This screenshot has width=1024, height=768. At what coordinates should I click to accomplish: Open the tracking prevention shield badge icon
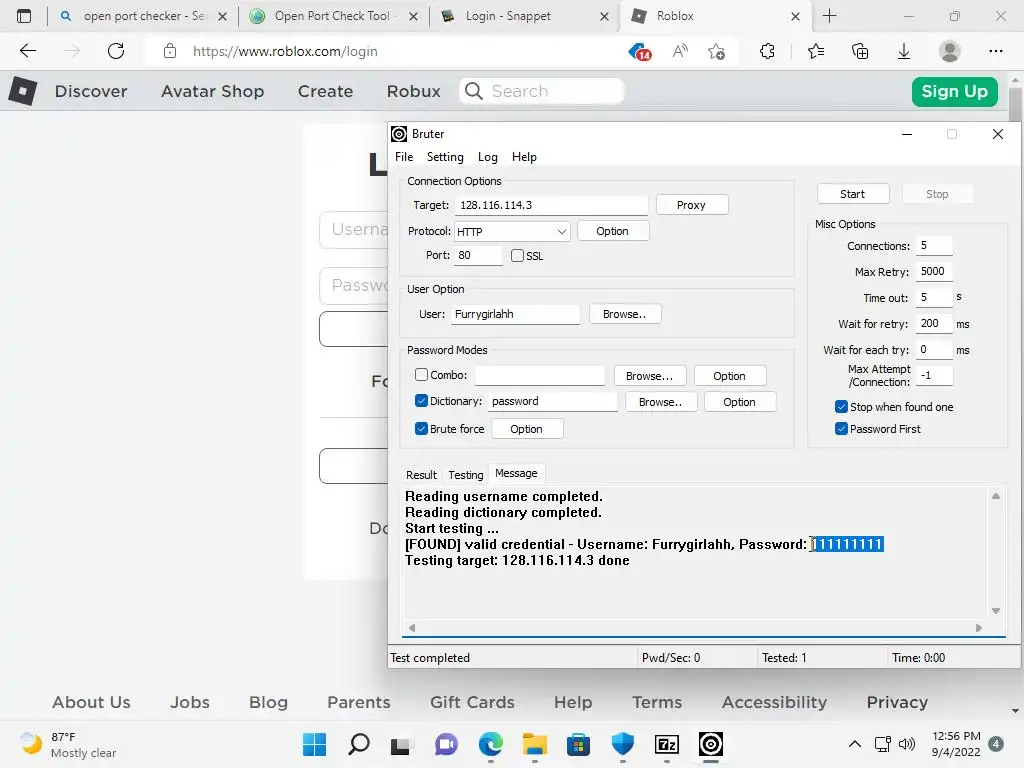click(639, 51)
